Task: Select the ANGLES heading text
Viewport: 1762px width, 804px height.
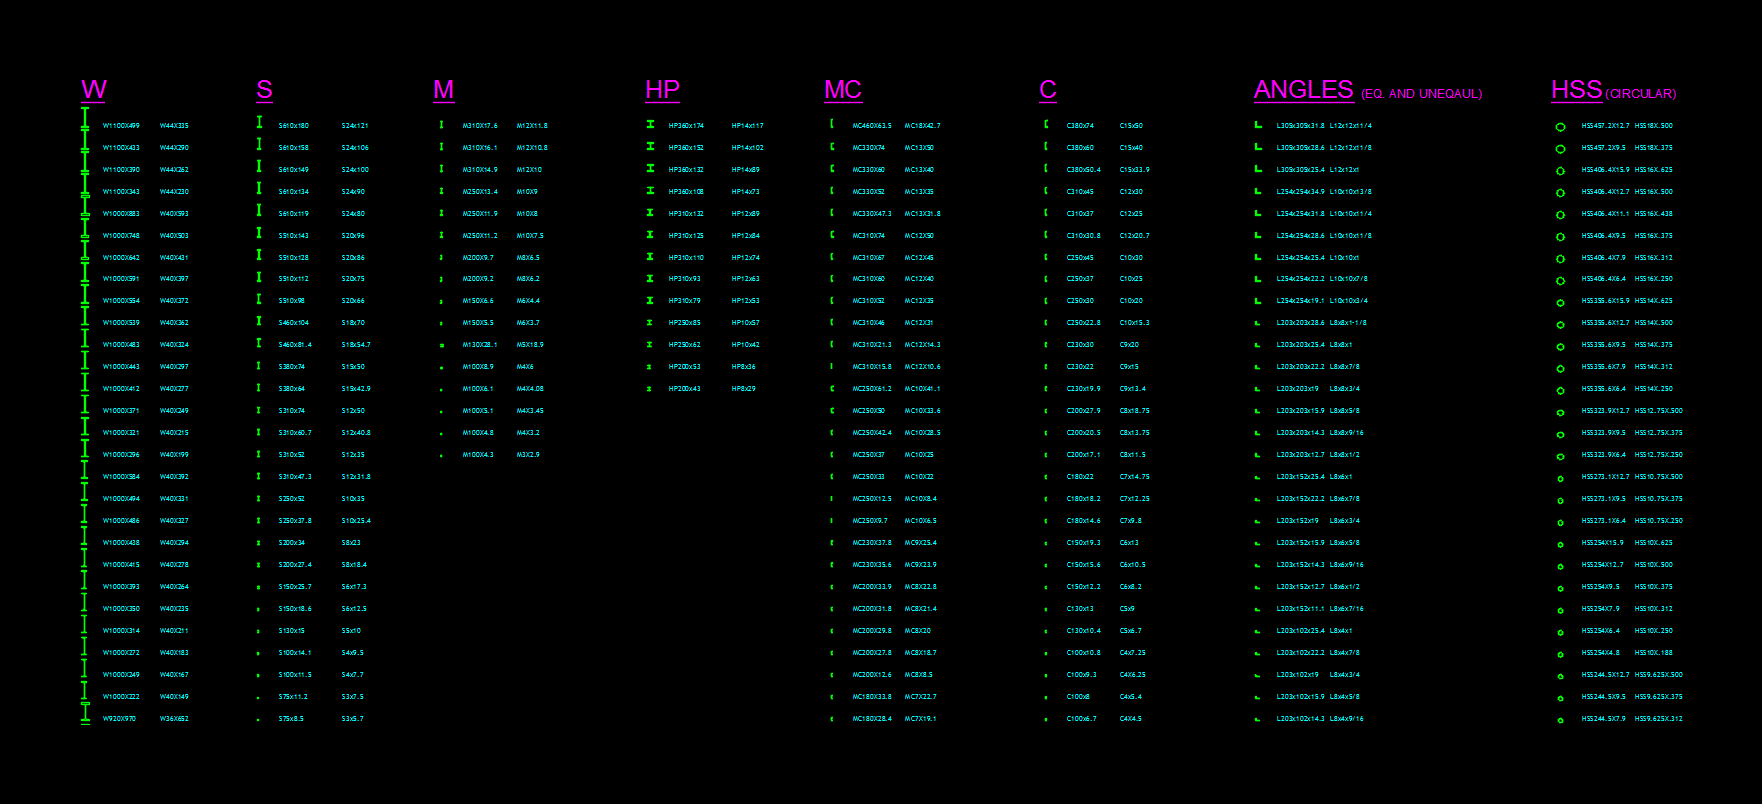Action: tap(1303, 90)
